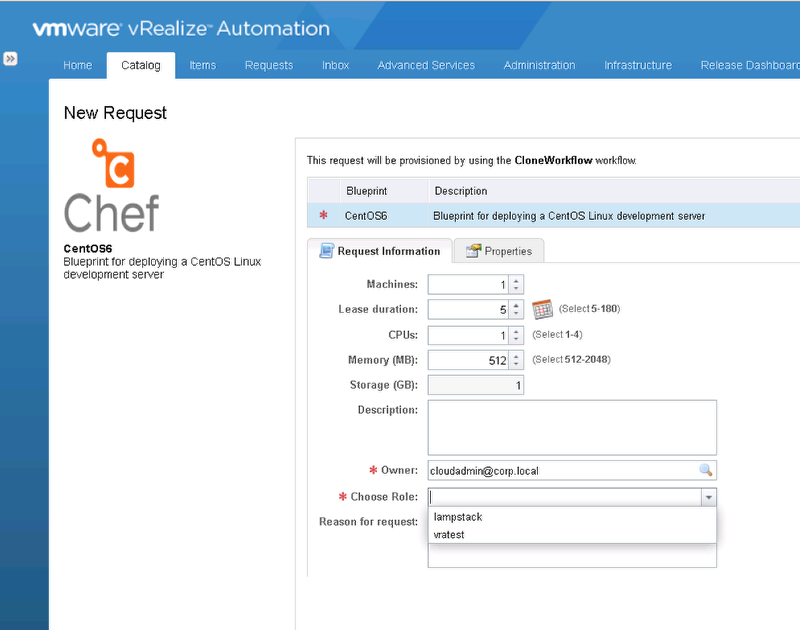Go to the Infrastructure menu tab

[638, 65]
